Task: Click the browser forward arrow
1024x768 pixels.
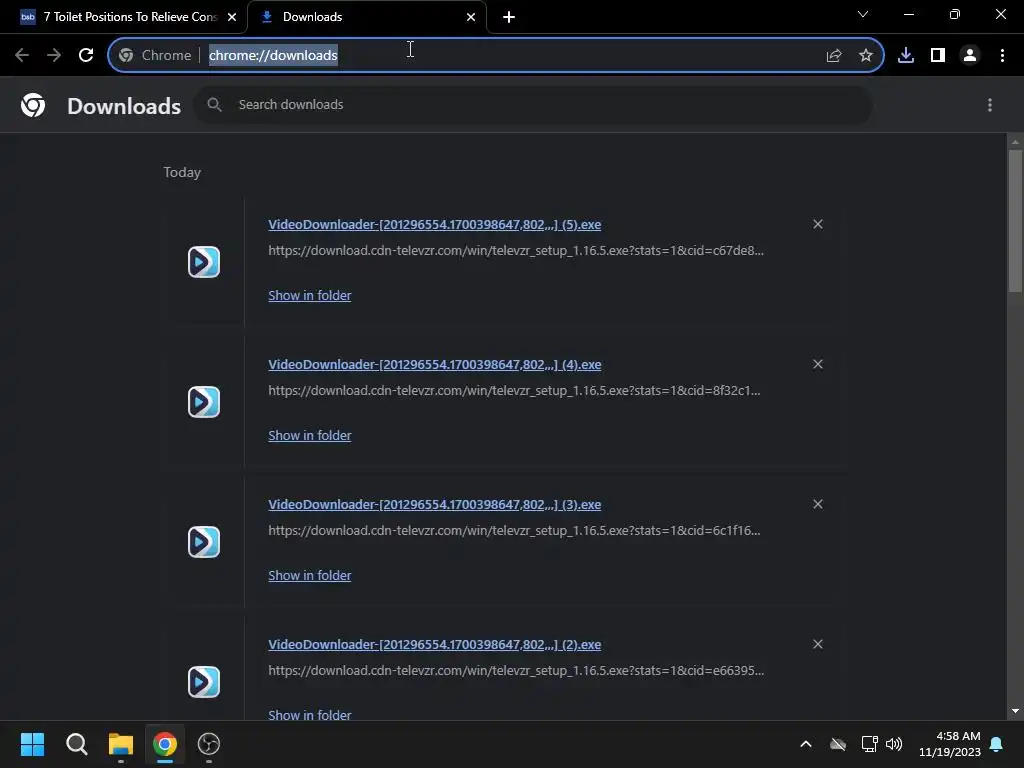Action: 54,56
